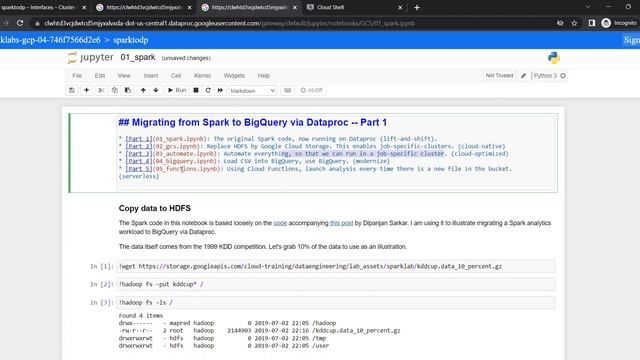Screen dimensions: 640x360
Task: Open the View menu
Action: coord(124,76)
